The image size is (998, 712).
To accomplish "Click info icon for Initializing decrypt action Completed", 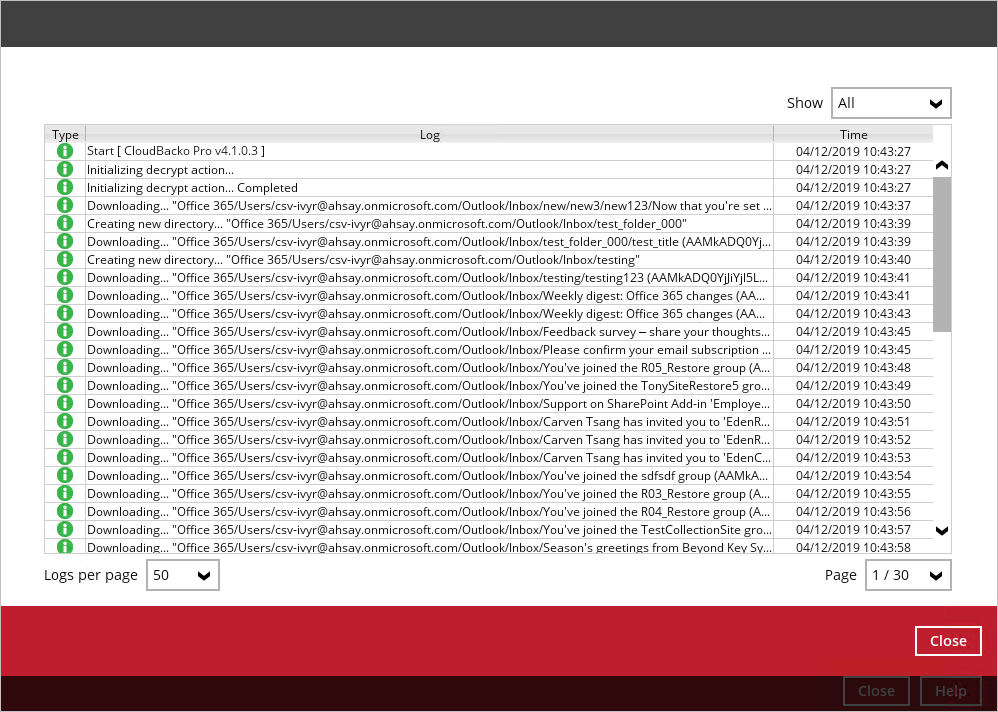I will pyautogui.click(x=65, y=187).
